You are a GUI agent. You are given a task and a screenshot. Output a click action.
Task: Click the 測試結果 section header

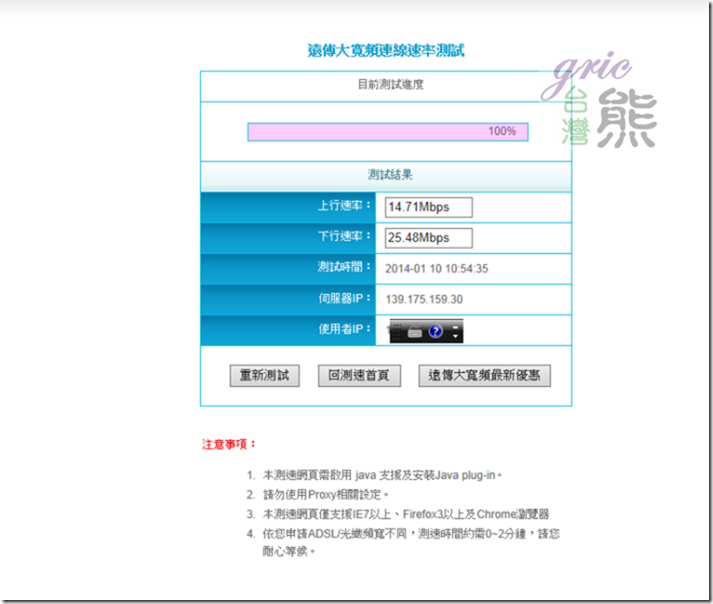[x=390, y=175]
